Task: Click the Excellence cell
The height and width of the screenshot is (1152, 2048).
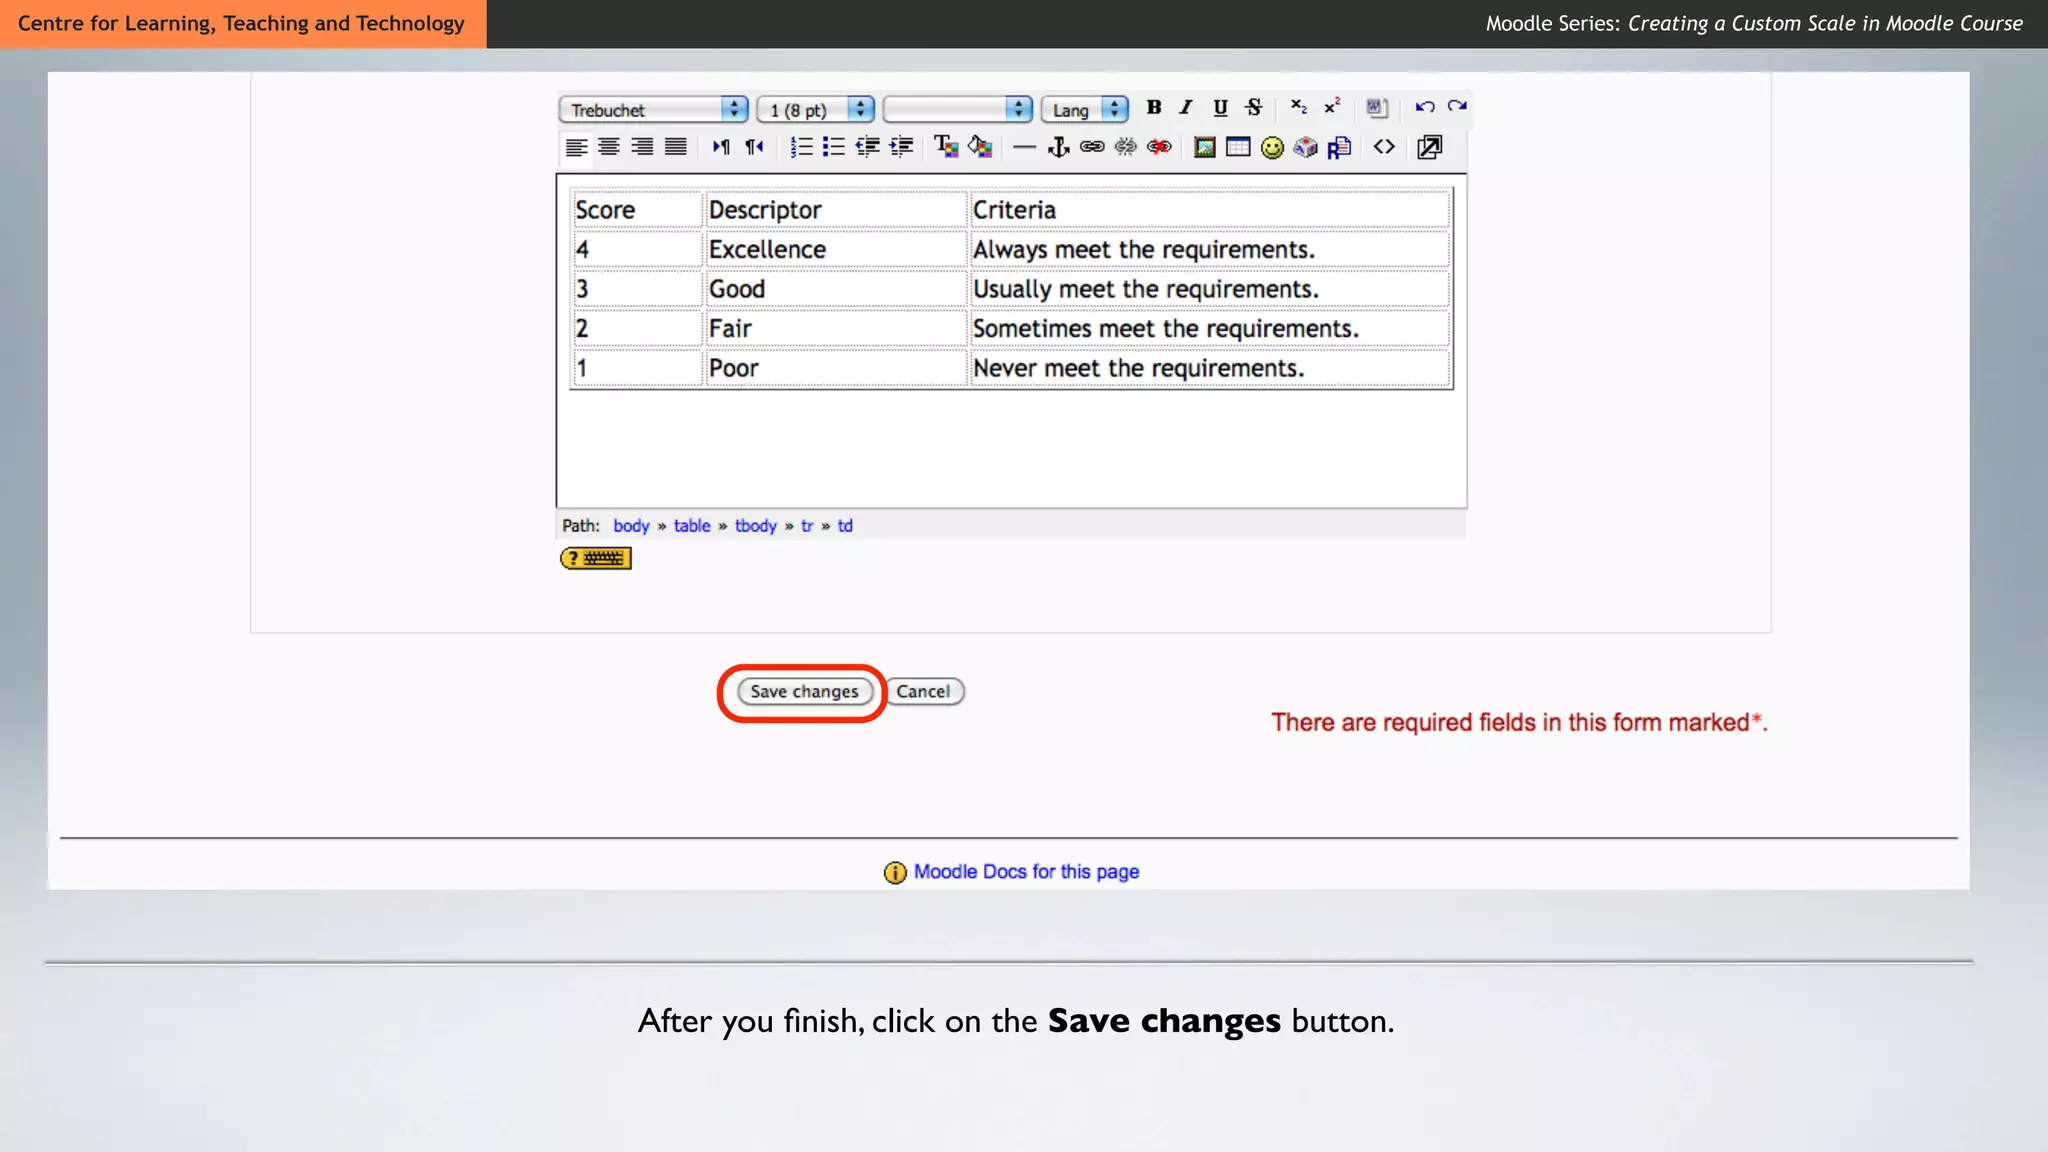Action: [x=836, y=249]
